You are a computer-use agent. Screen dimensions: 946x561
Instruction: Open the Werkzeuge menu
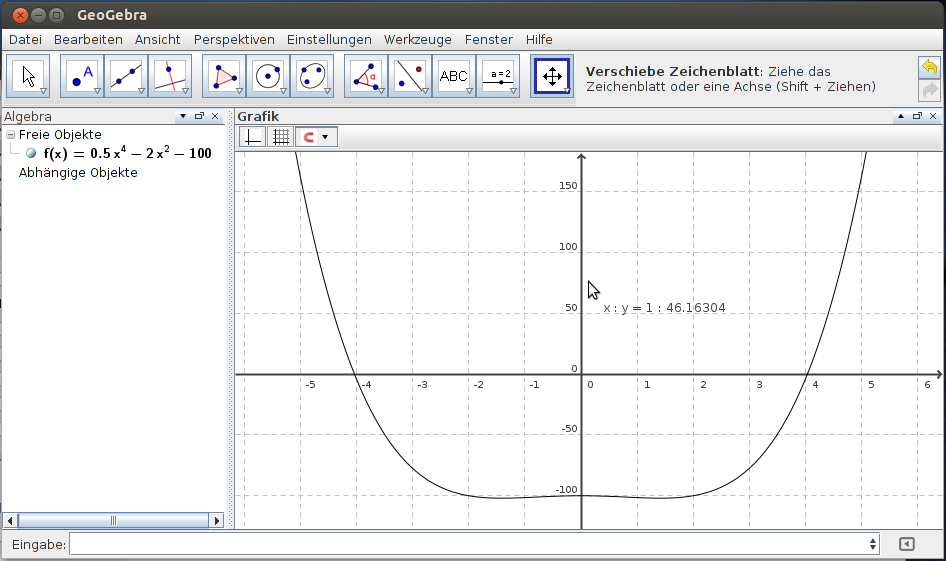pos(417,40)
